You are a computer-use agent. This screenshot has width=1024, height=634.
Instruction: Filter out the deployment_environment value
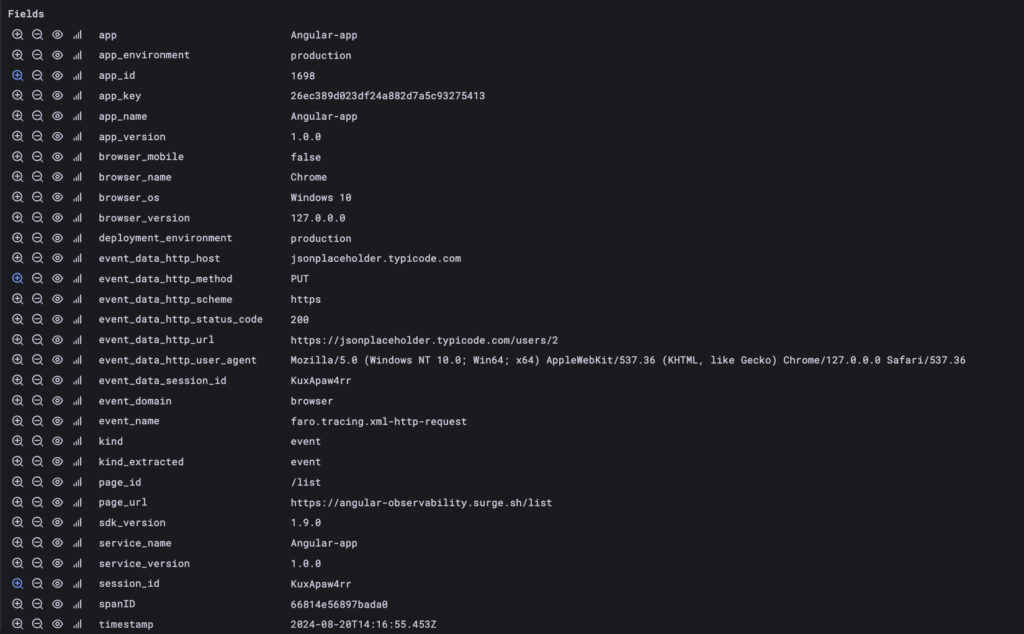[37, 238]
